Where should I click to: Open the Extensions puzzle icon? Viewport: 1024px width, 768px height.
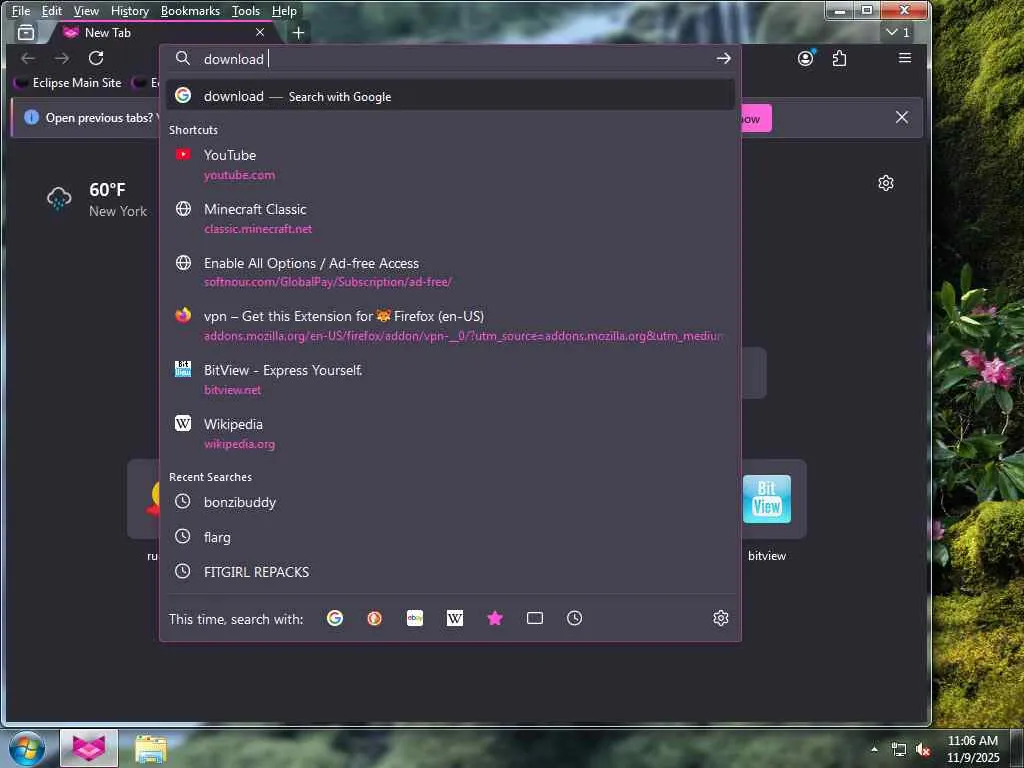[x=840, y=58]
